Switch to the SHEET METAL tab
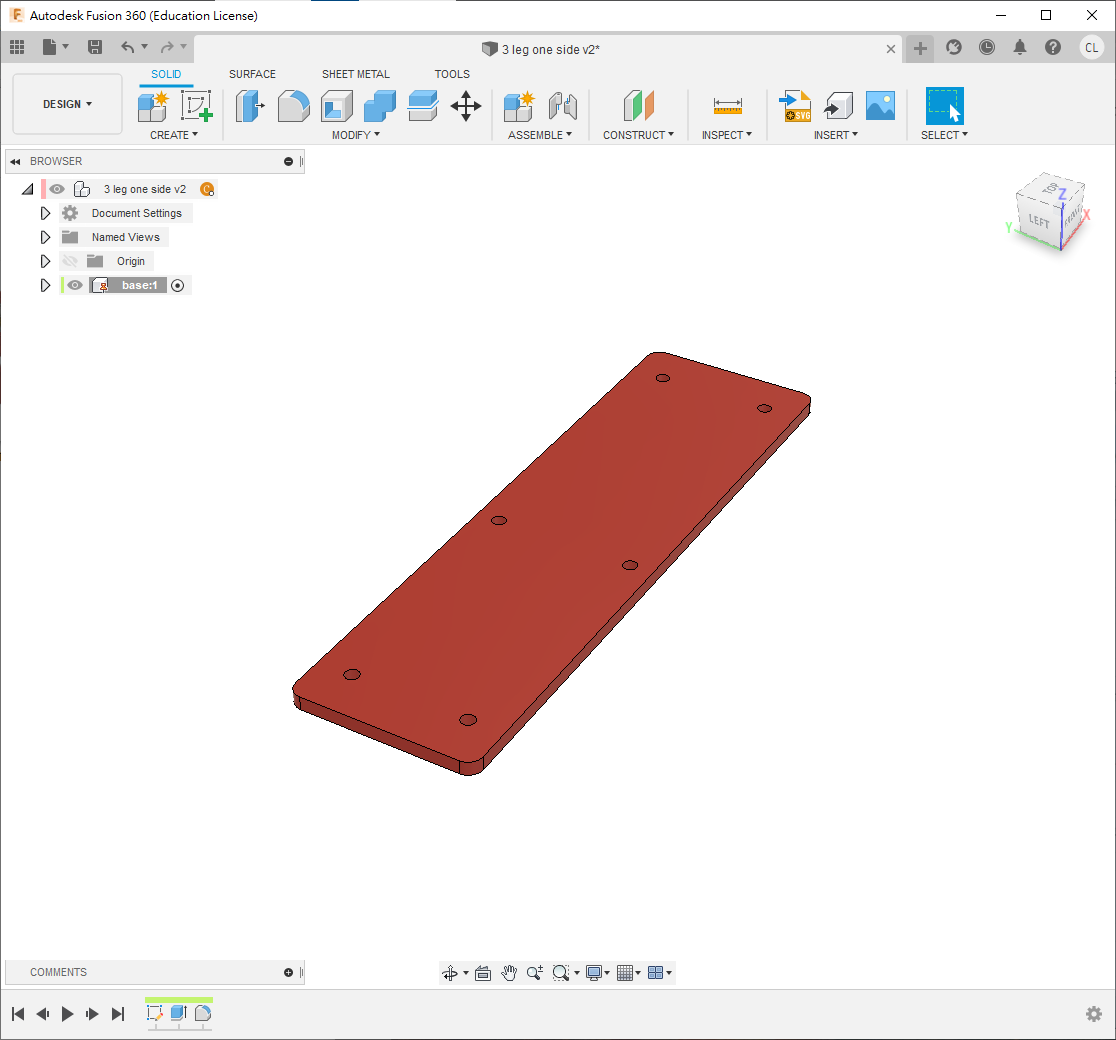This screenshot has height=1040, width=1116. point(355,74)
